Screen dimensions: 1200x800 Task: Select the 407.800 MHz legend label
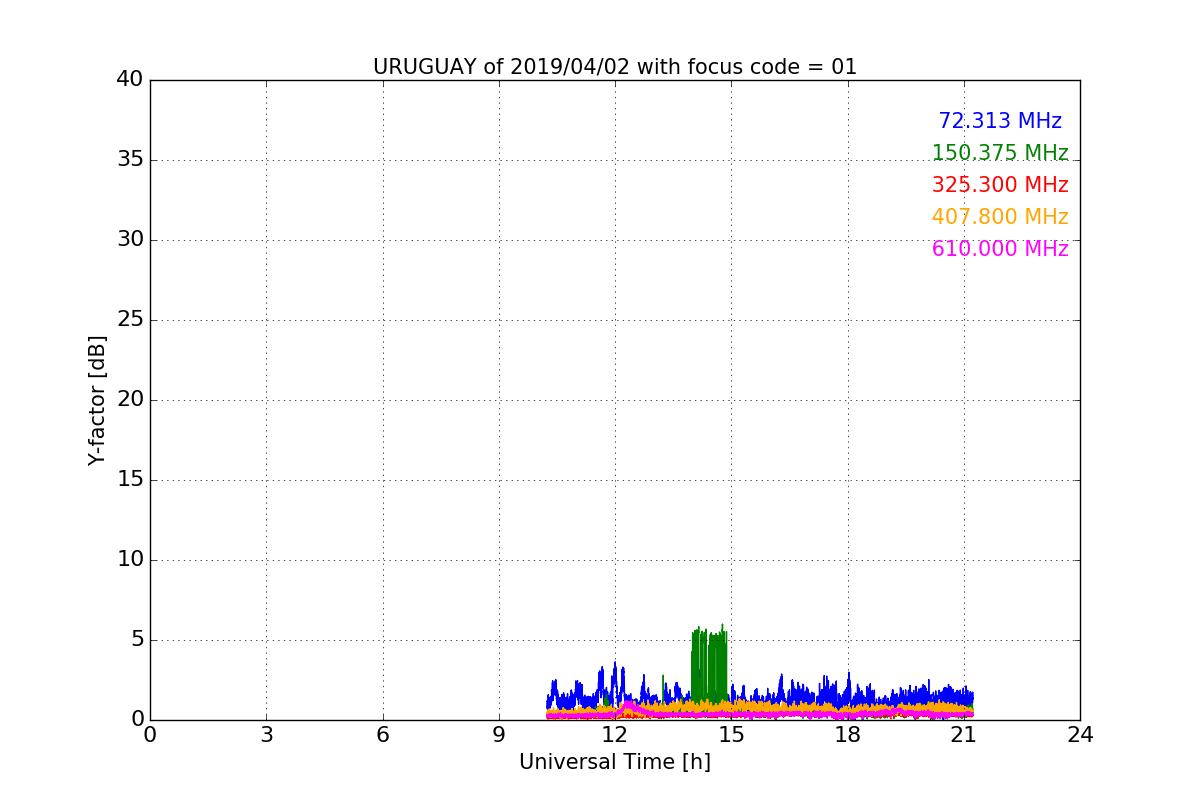point(1000,217)
